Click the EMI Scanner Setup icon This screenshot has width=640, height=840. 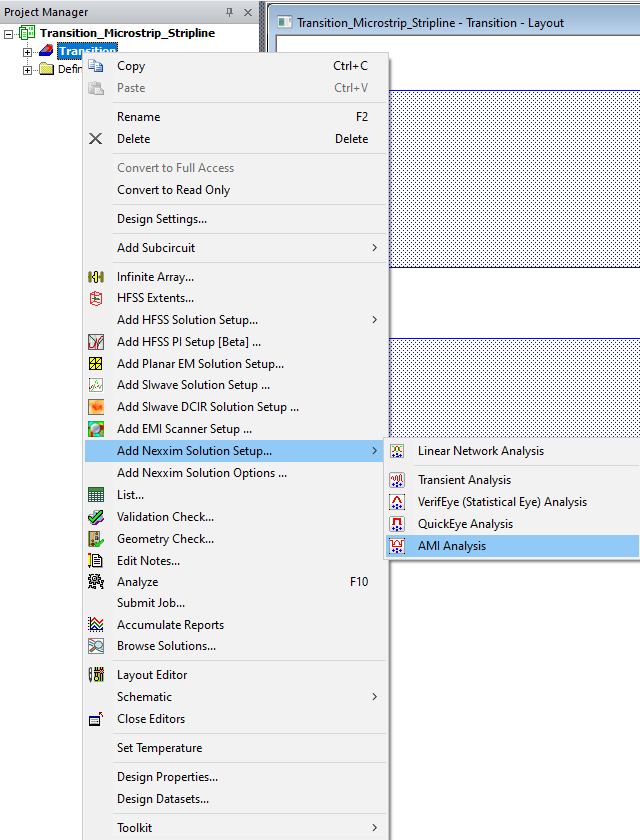click(x=96, y=429)
